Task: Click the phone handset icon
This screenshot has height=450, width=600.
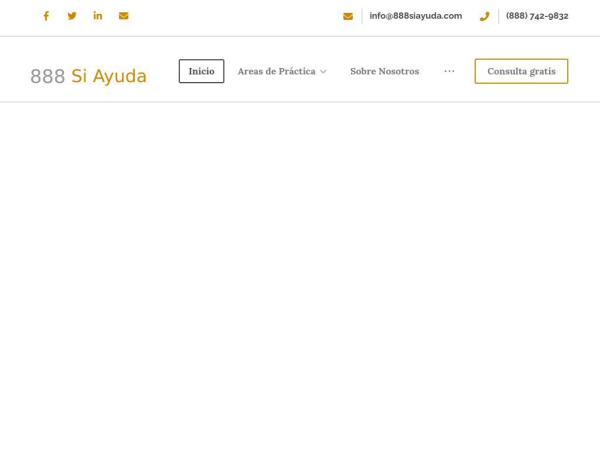Action: pos(484,16)
